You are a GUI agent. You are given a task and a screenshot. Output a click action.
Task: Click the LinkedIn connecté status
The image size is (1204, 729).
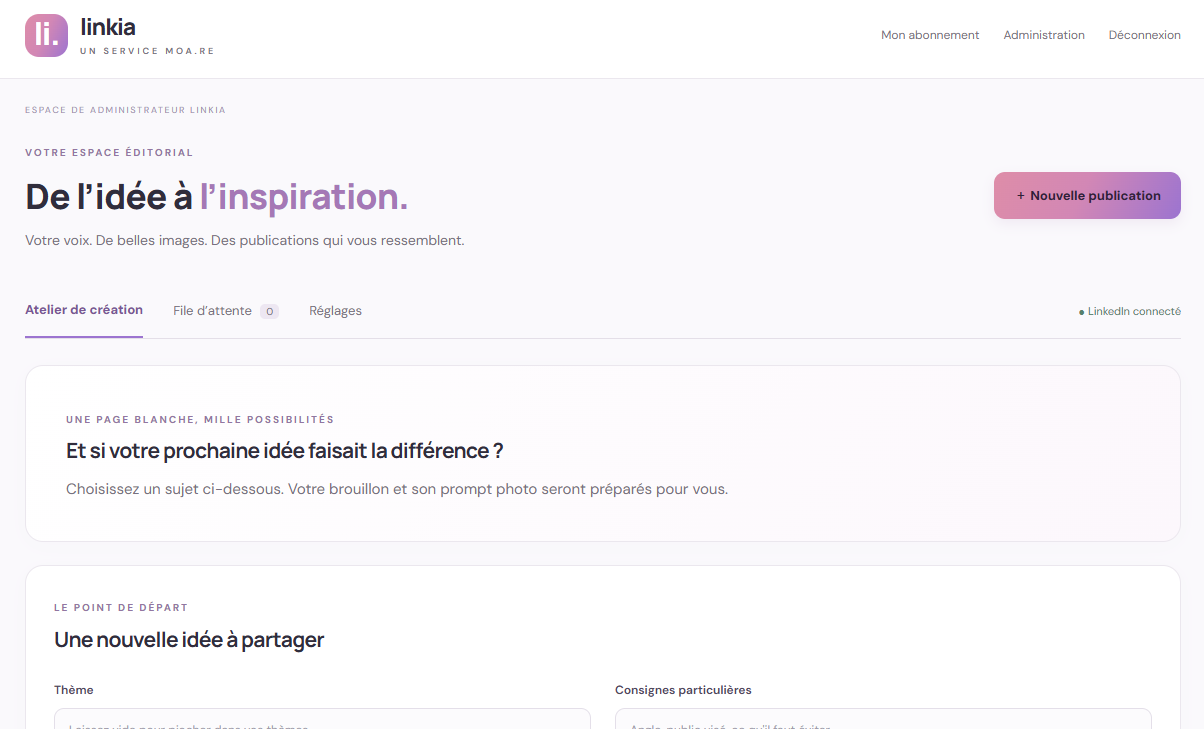coord(1129,312)
